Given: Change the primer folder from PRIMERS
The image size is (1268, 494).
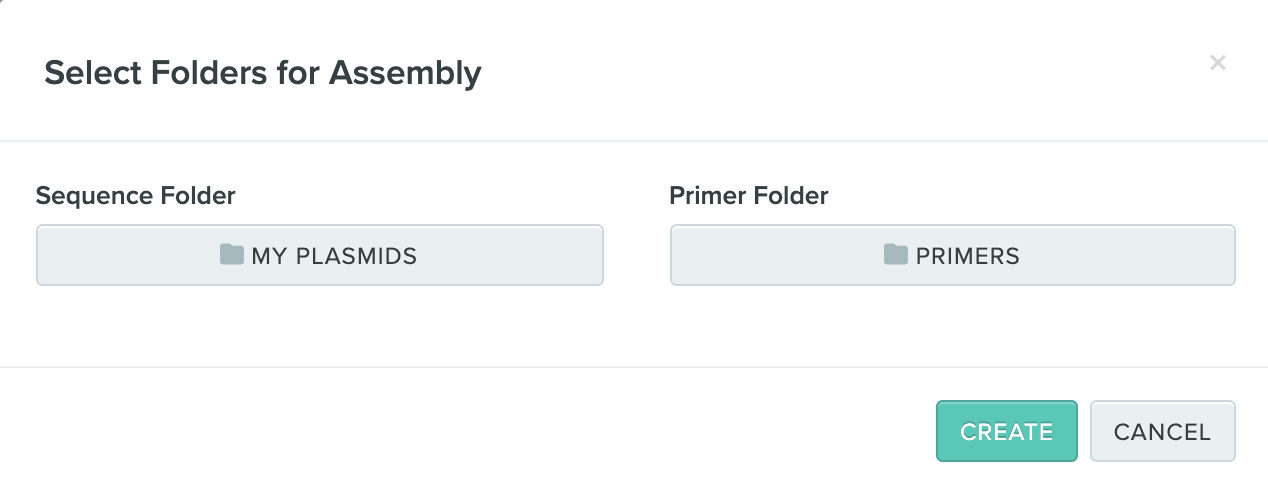Looking at the screenshot, I should point(953,255).
